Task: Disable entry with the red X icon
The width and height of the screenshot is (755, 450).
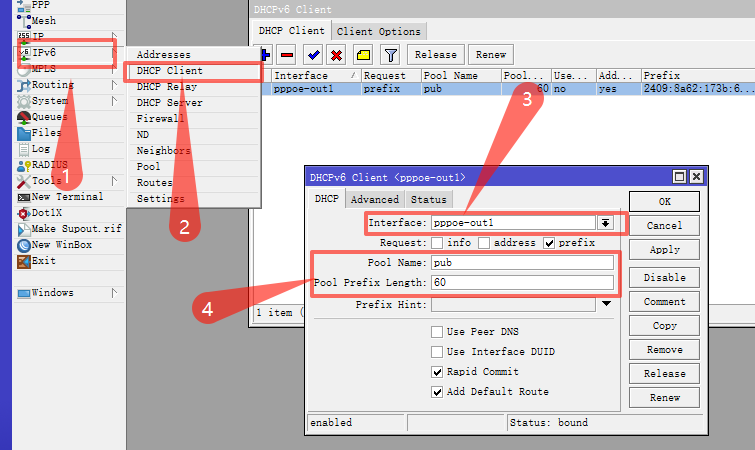Action: point(337,55)
